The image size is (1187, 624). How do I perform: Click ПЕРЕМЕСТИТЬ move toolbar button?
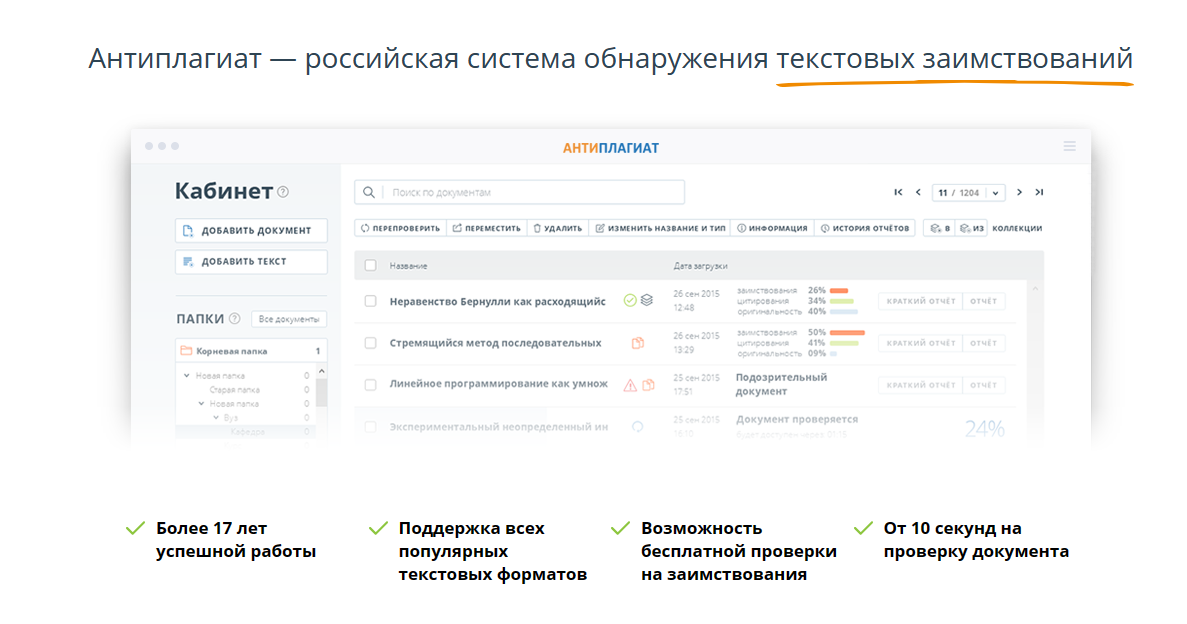pos(487,228)
